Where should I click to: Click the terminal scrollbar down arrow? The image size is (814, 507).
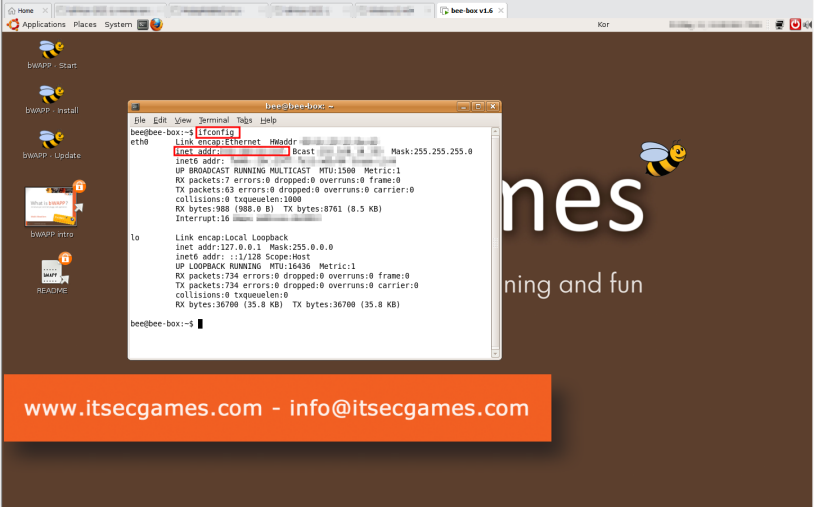click(x=495, y=354)
